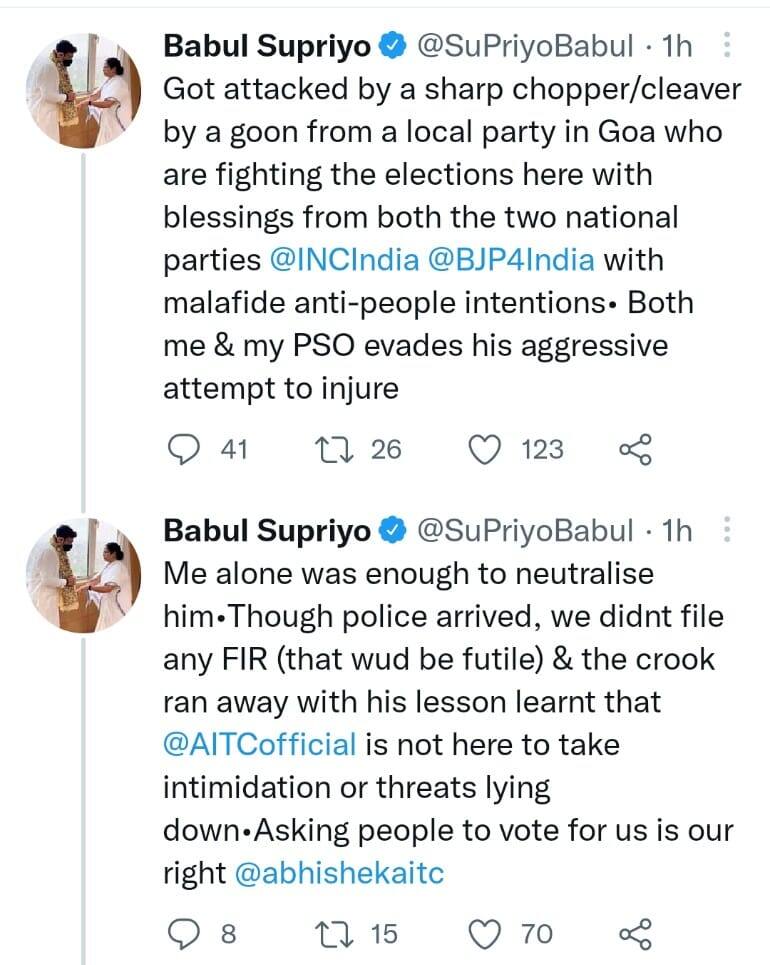The width and height of the screenshot is (770, 965).
Task: Open the @abhishekaitc mention link
Action: coord(339,873)
